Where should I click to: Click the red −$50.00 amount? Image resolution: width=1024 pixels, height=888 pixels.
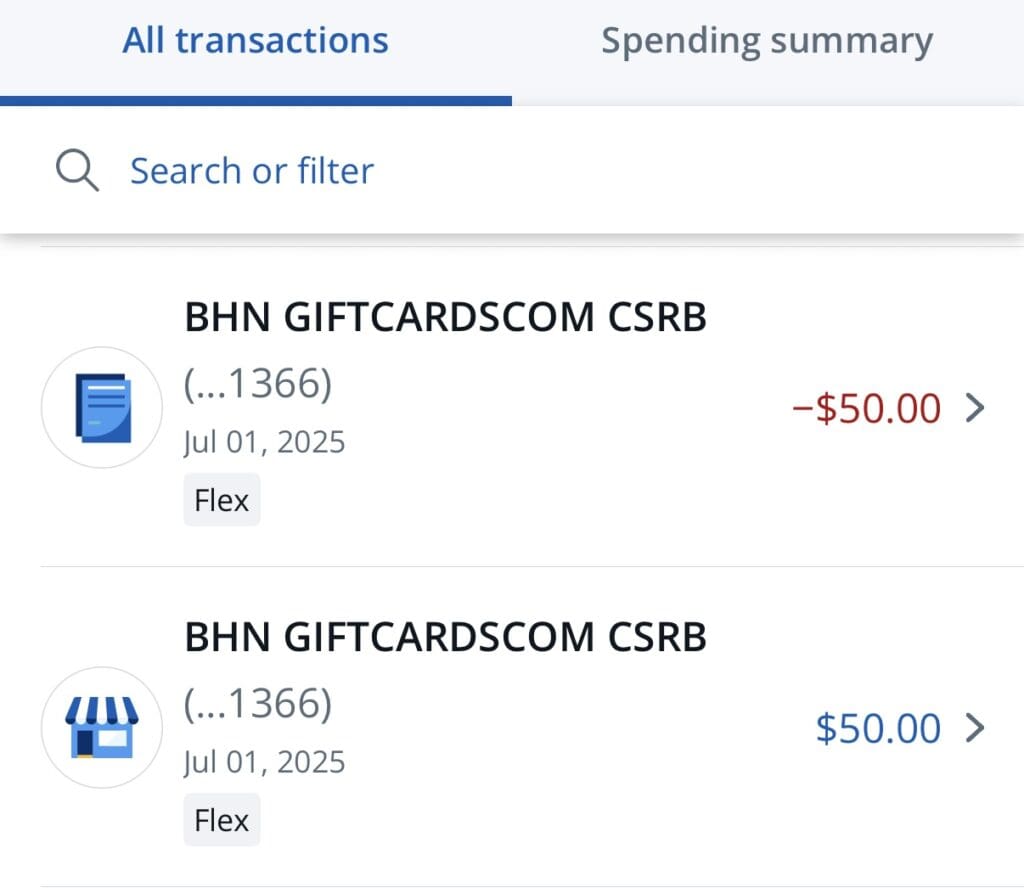pyautogui.click(x=866, y=408)
